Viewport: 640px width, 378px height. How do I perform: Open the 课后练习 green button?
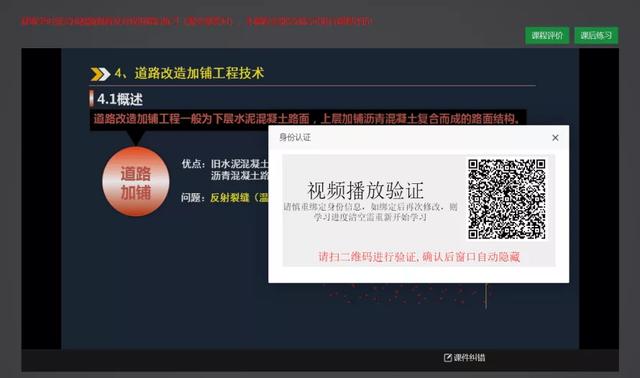tap(596, 36)
